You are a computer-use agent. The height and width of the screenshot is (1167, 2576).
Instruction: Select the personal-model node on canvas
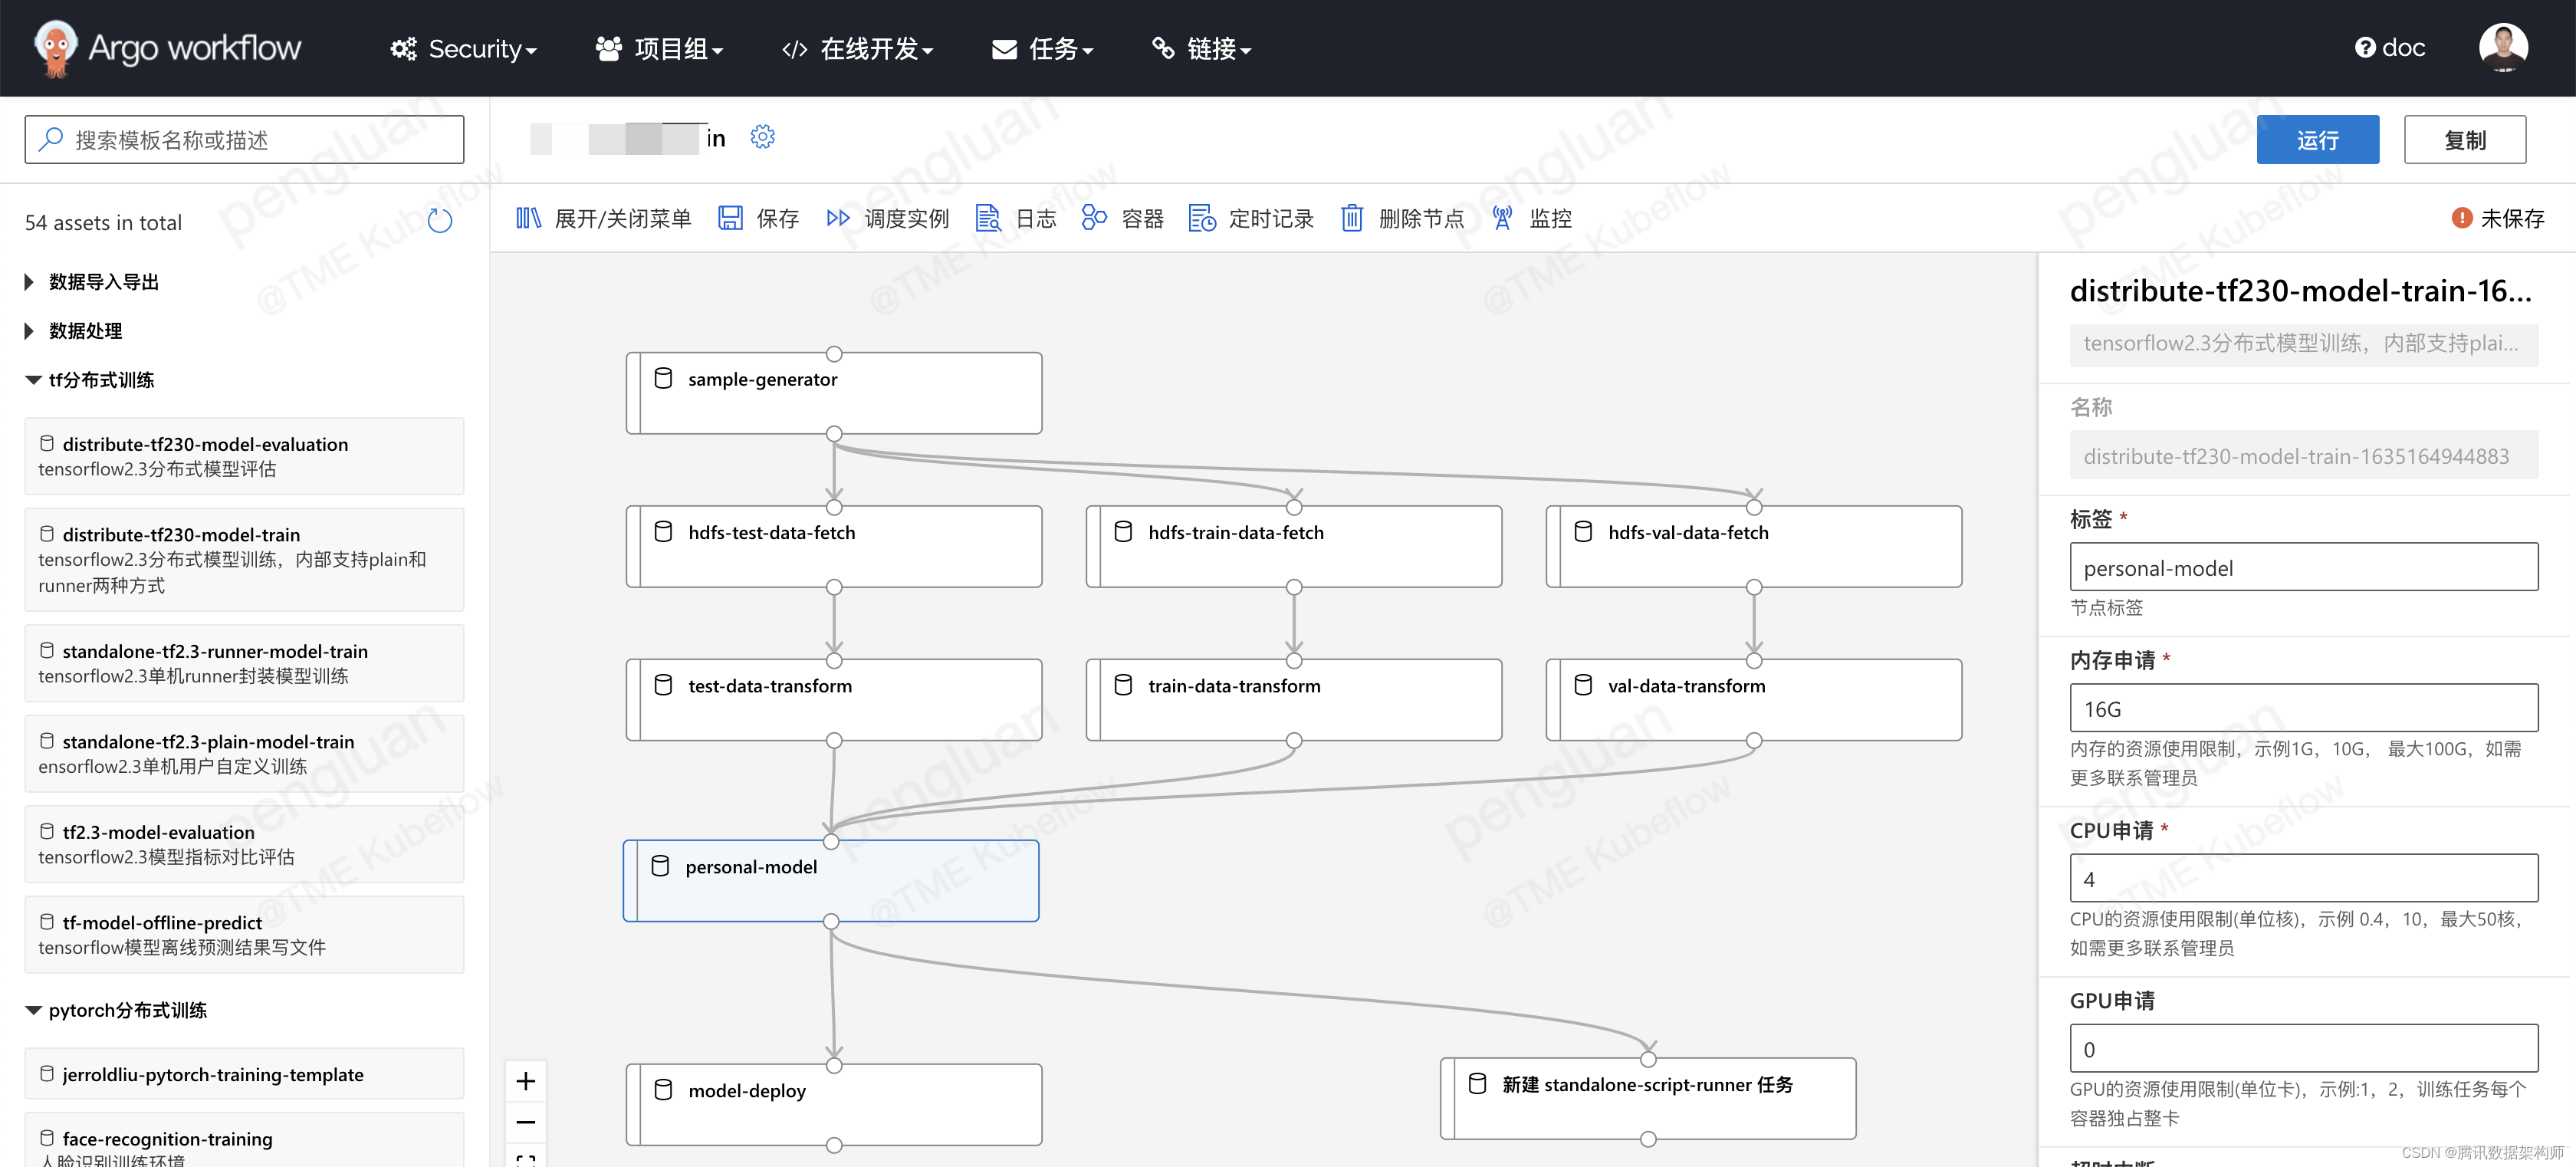coord(830,880)
